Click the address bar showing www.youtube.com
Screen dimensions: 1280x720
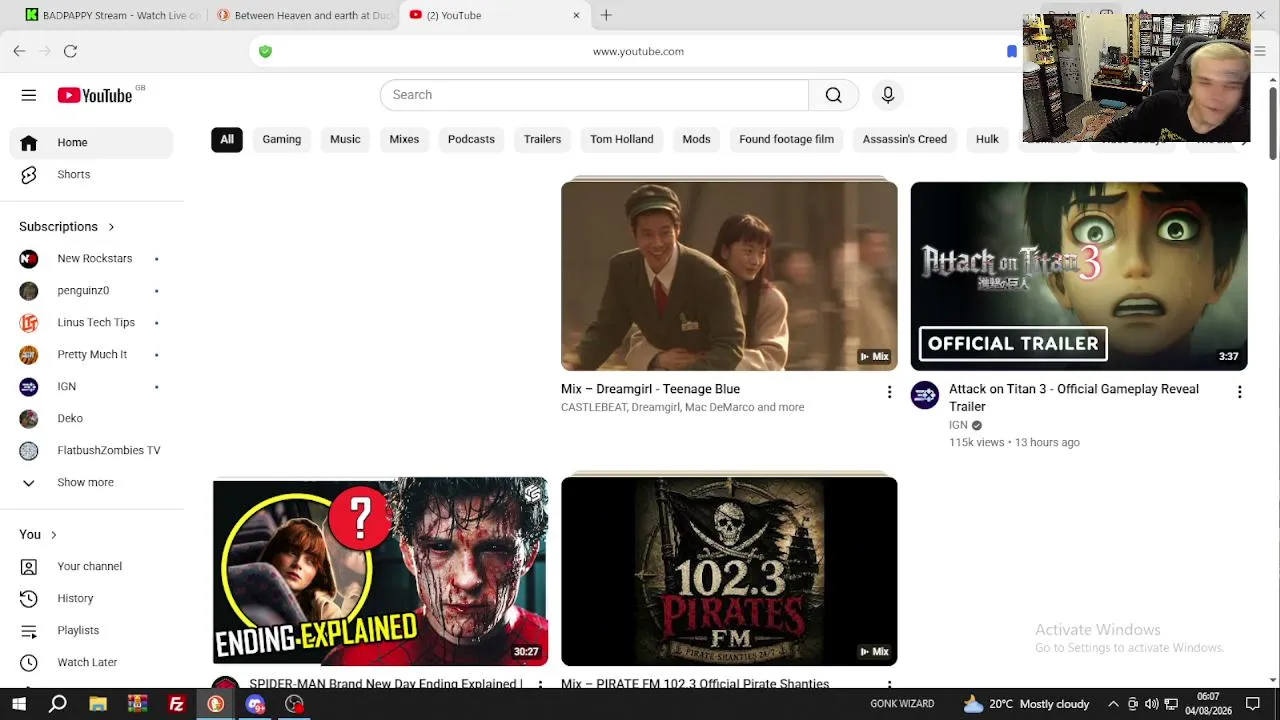pyautogui.click(x=638, y=51)
